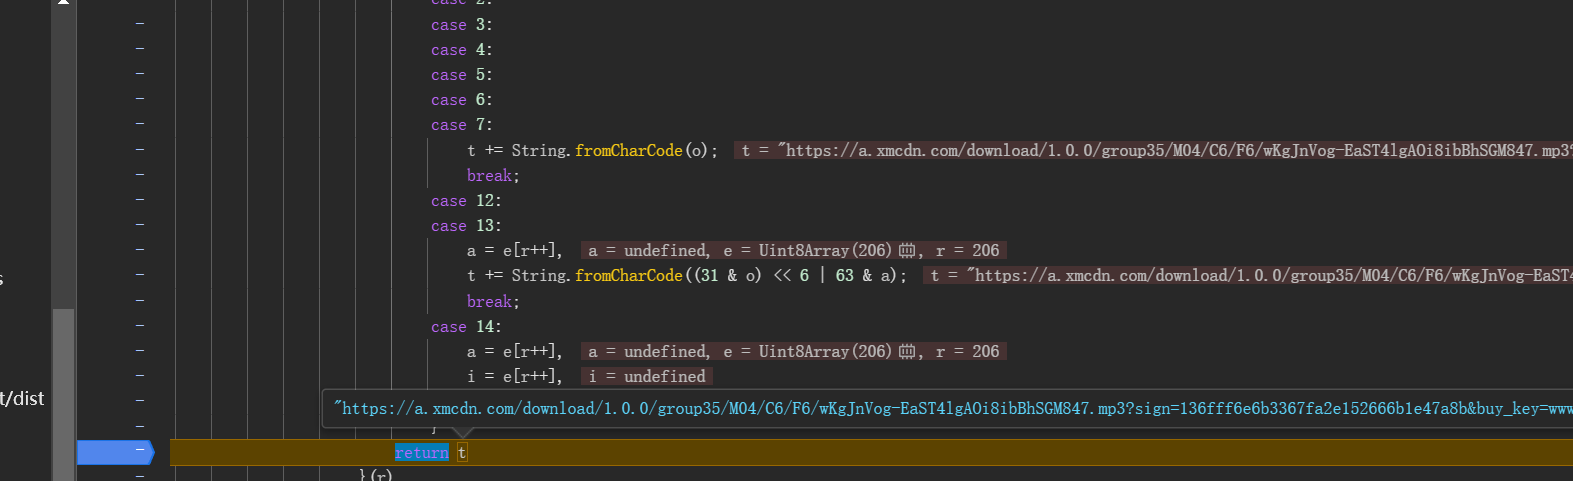Click the t variable after return
Screen dimensions: 1573x481
point(462,453)
